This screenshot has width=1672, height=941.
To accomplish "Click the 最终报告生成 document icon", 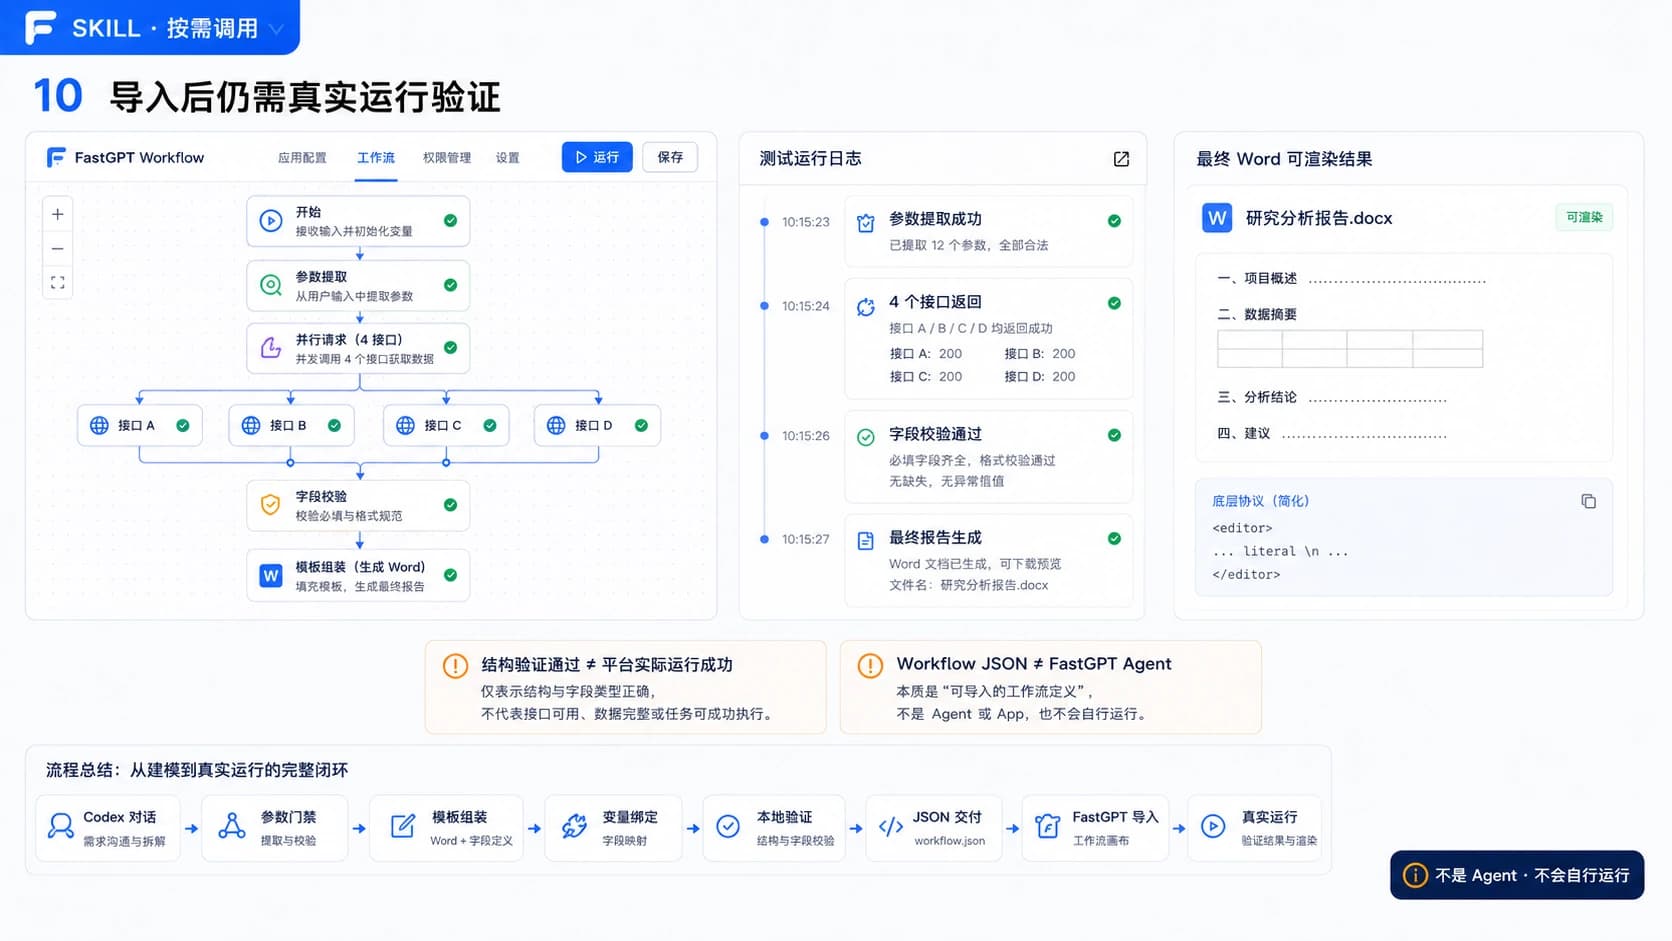I will [866, 541].
